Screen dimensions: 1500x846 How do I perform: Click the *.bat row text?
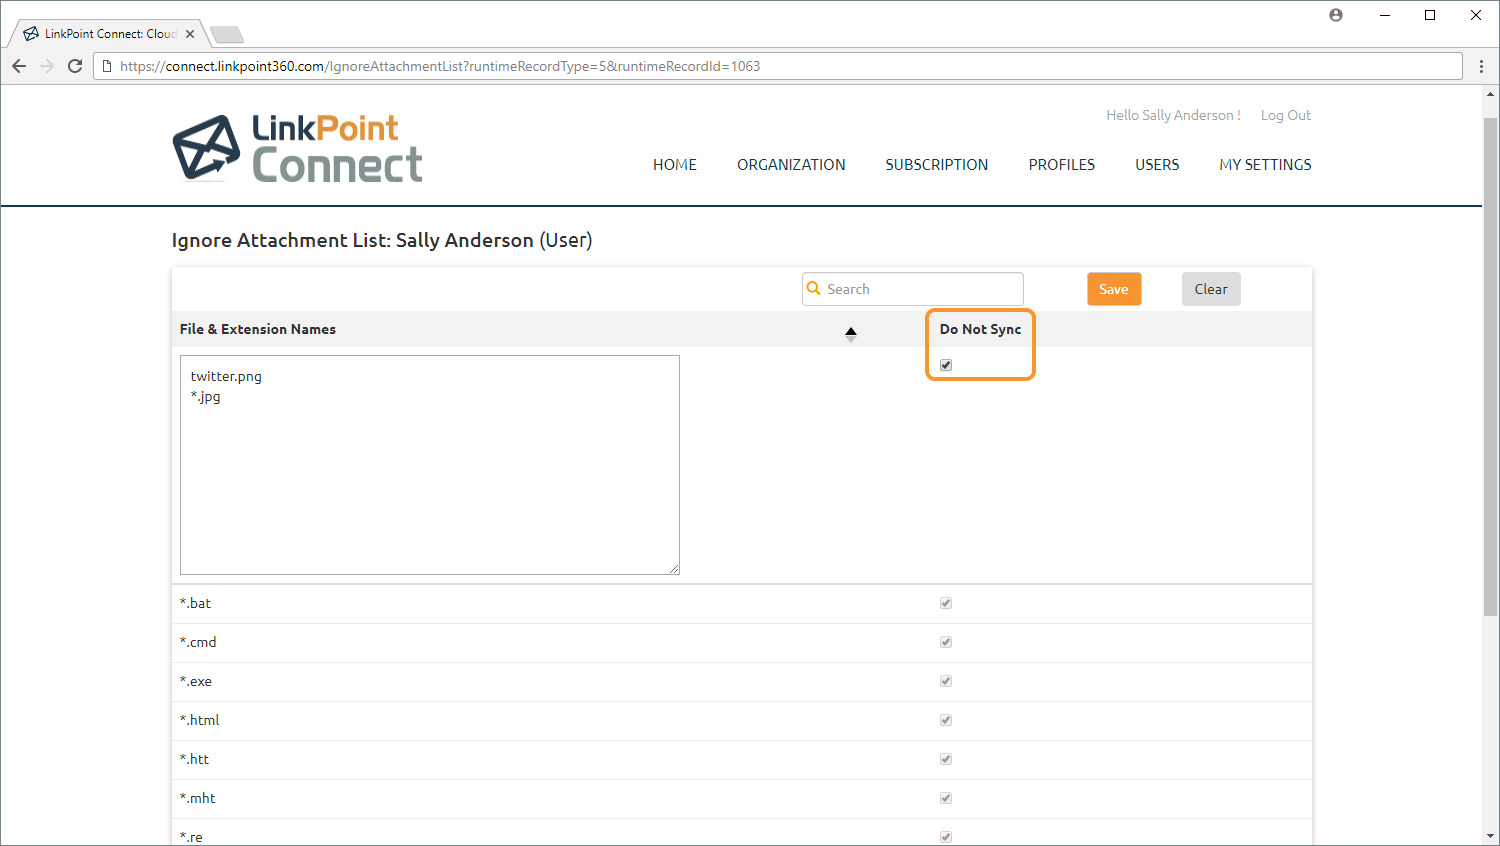tap(196, 603)
